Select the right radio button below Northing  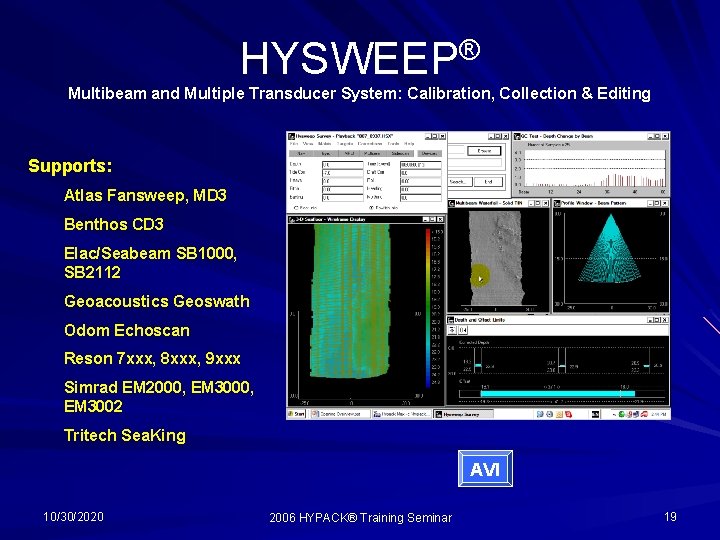pyautogui.click(x=371, y=208)
